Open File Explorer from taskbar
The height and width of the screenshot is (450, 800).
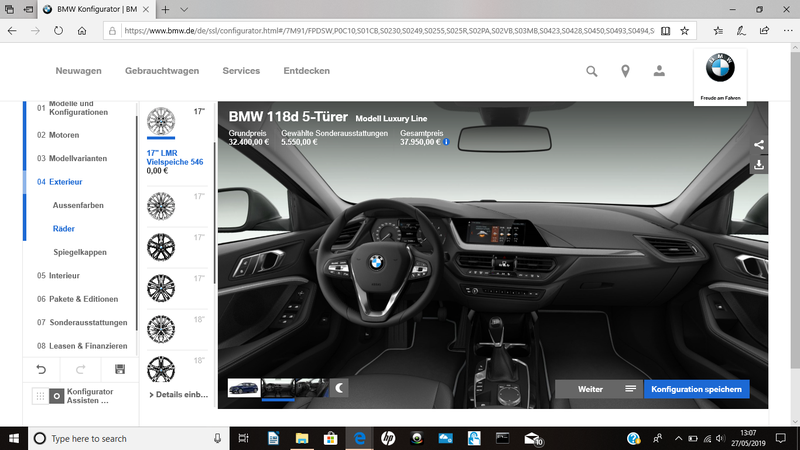click(302, 439)
